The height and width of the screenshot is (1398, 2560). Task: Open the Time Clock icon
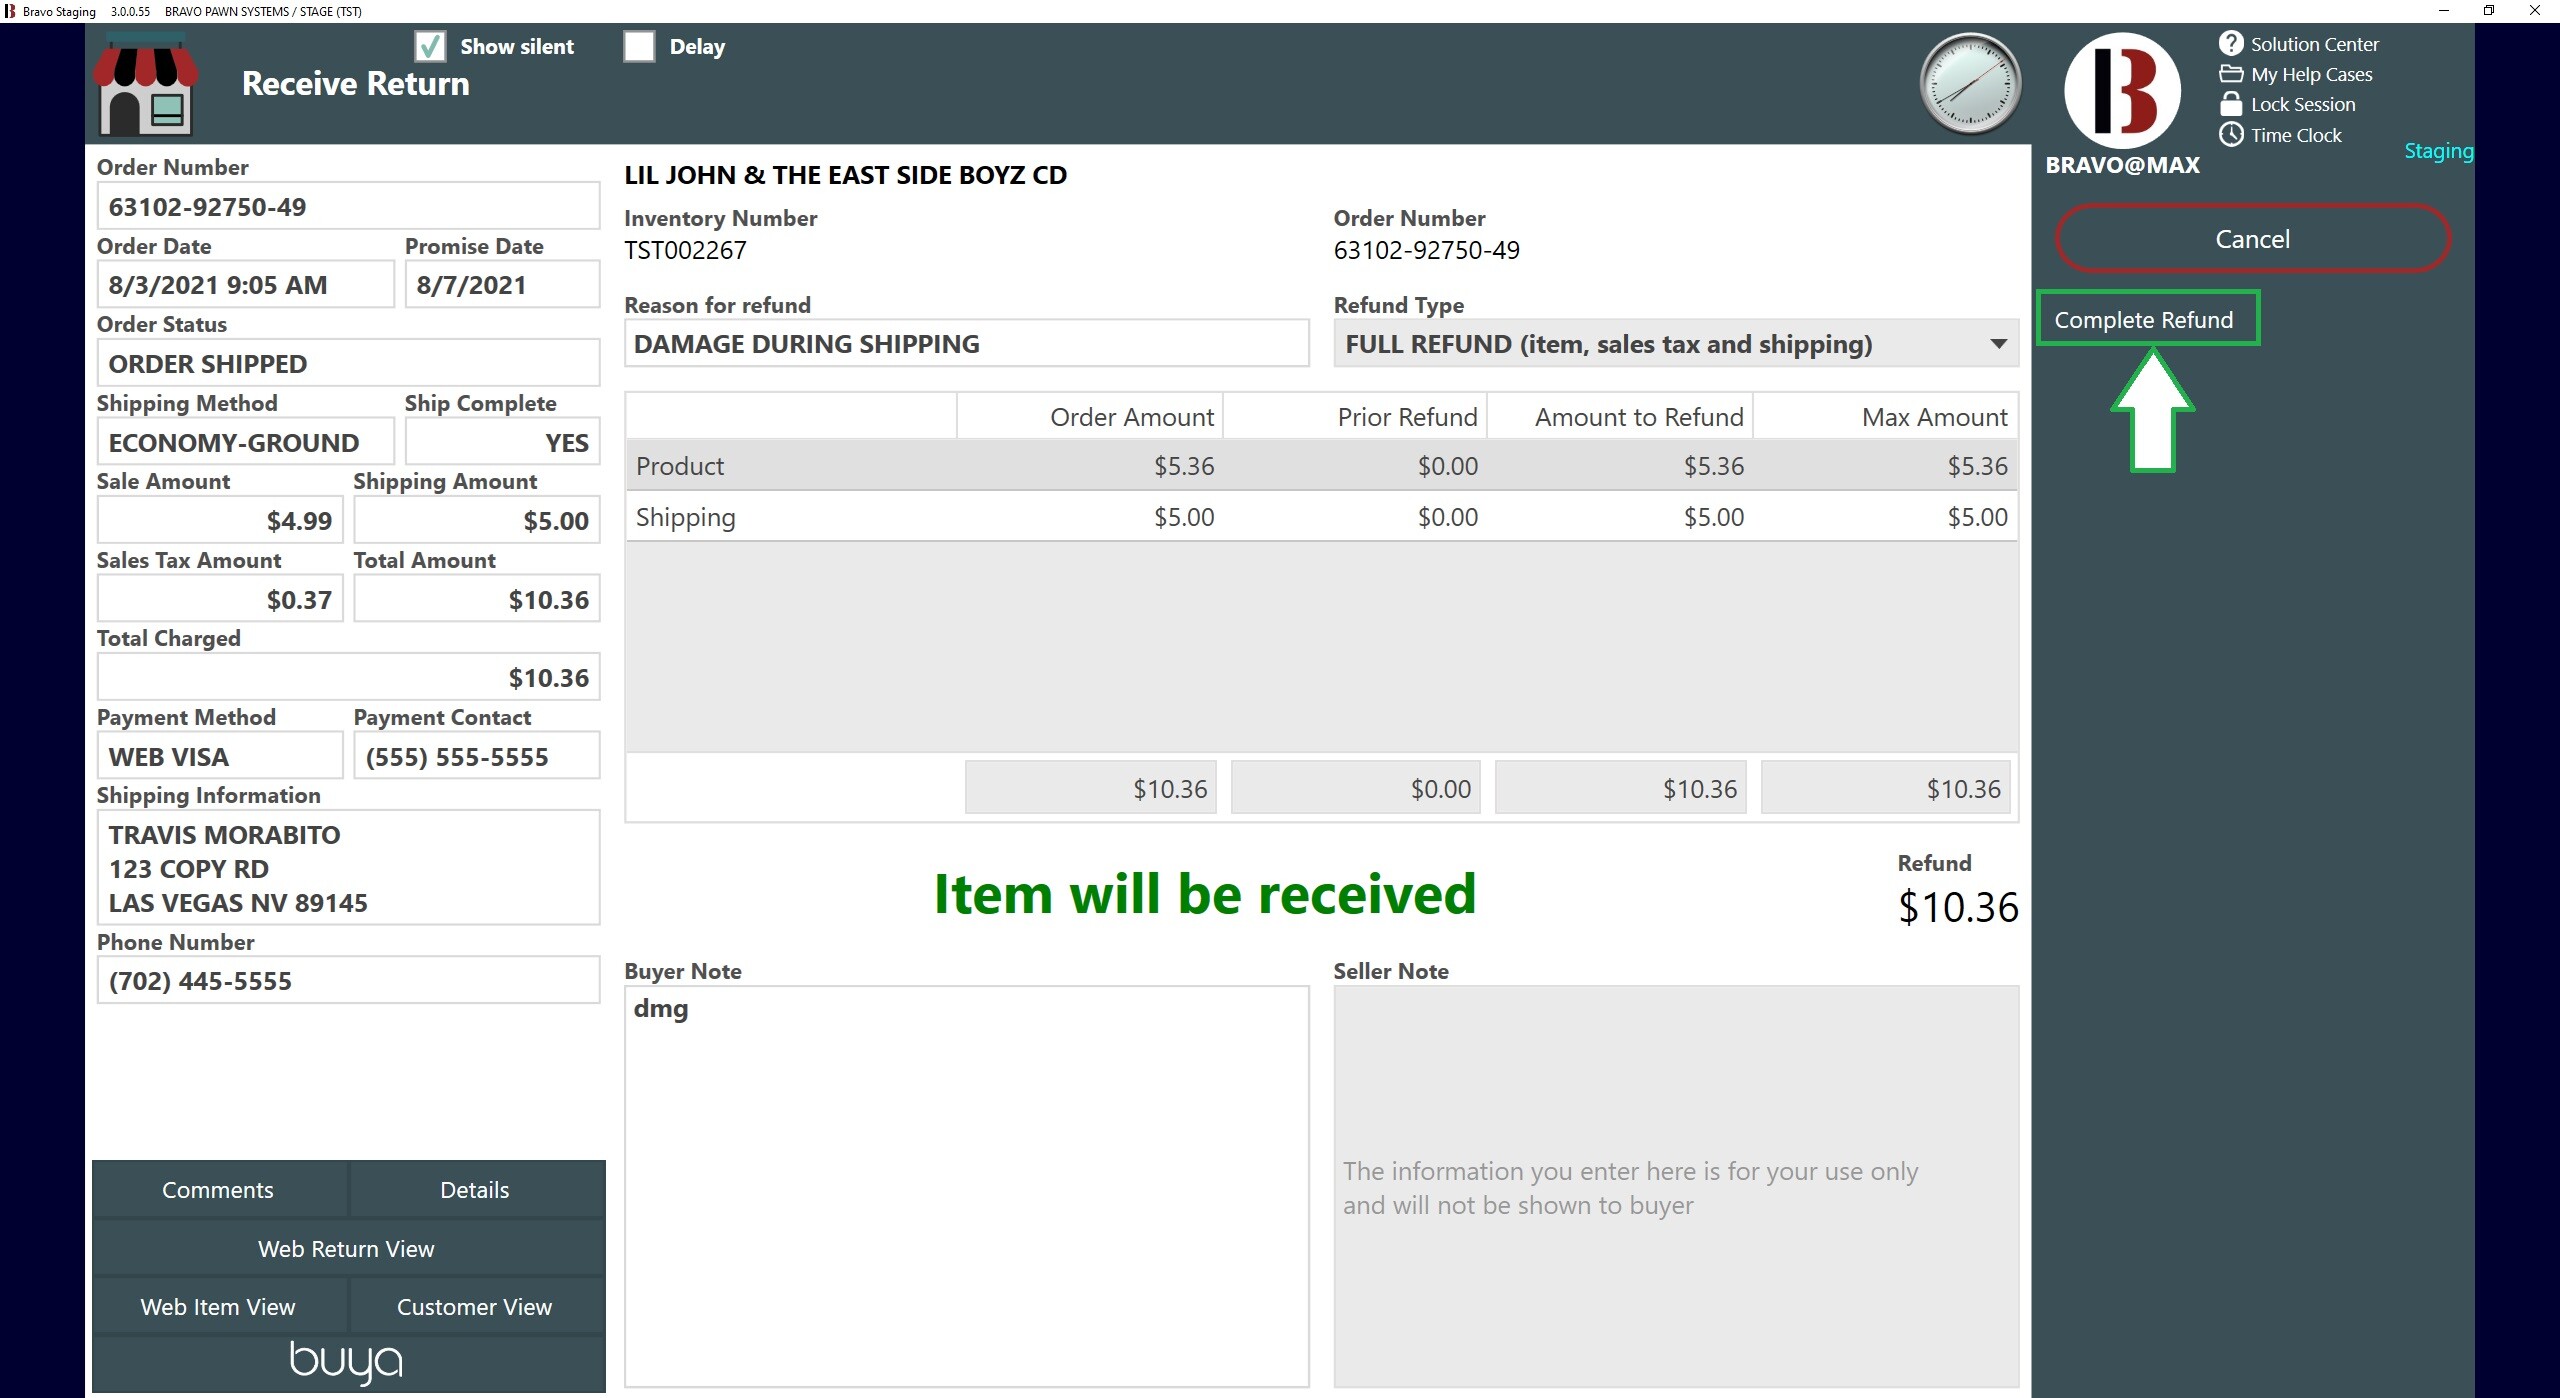pos(2231,134)
